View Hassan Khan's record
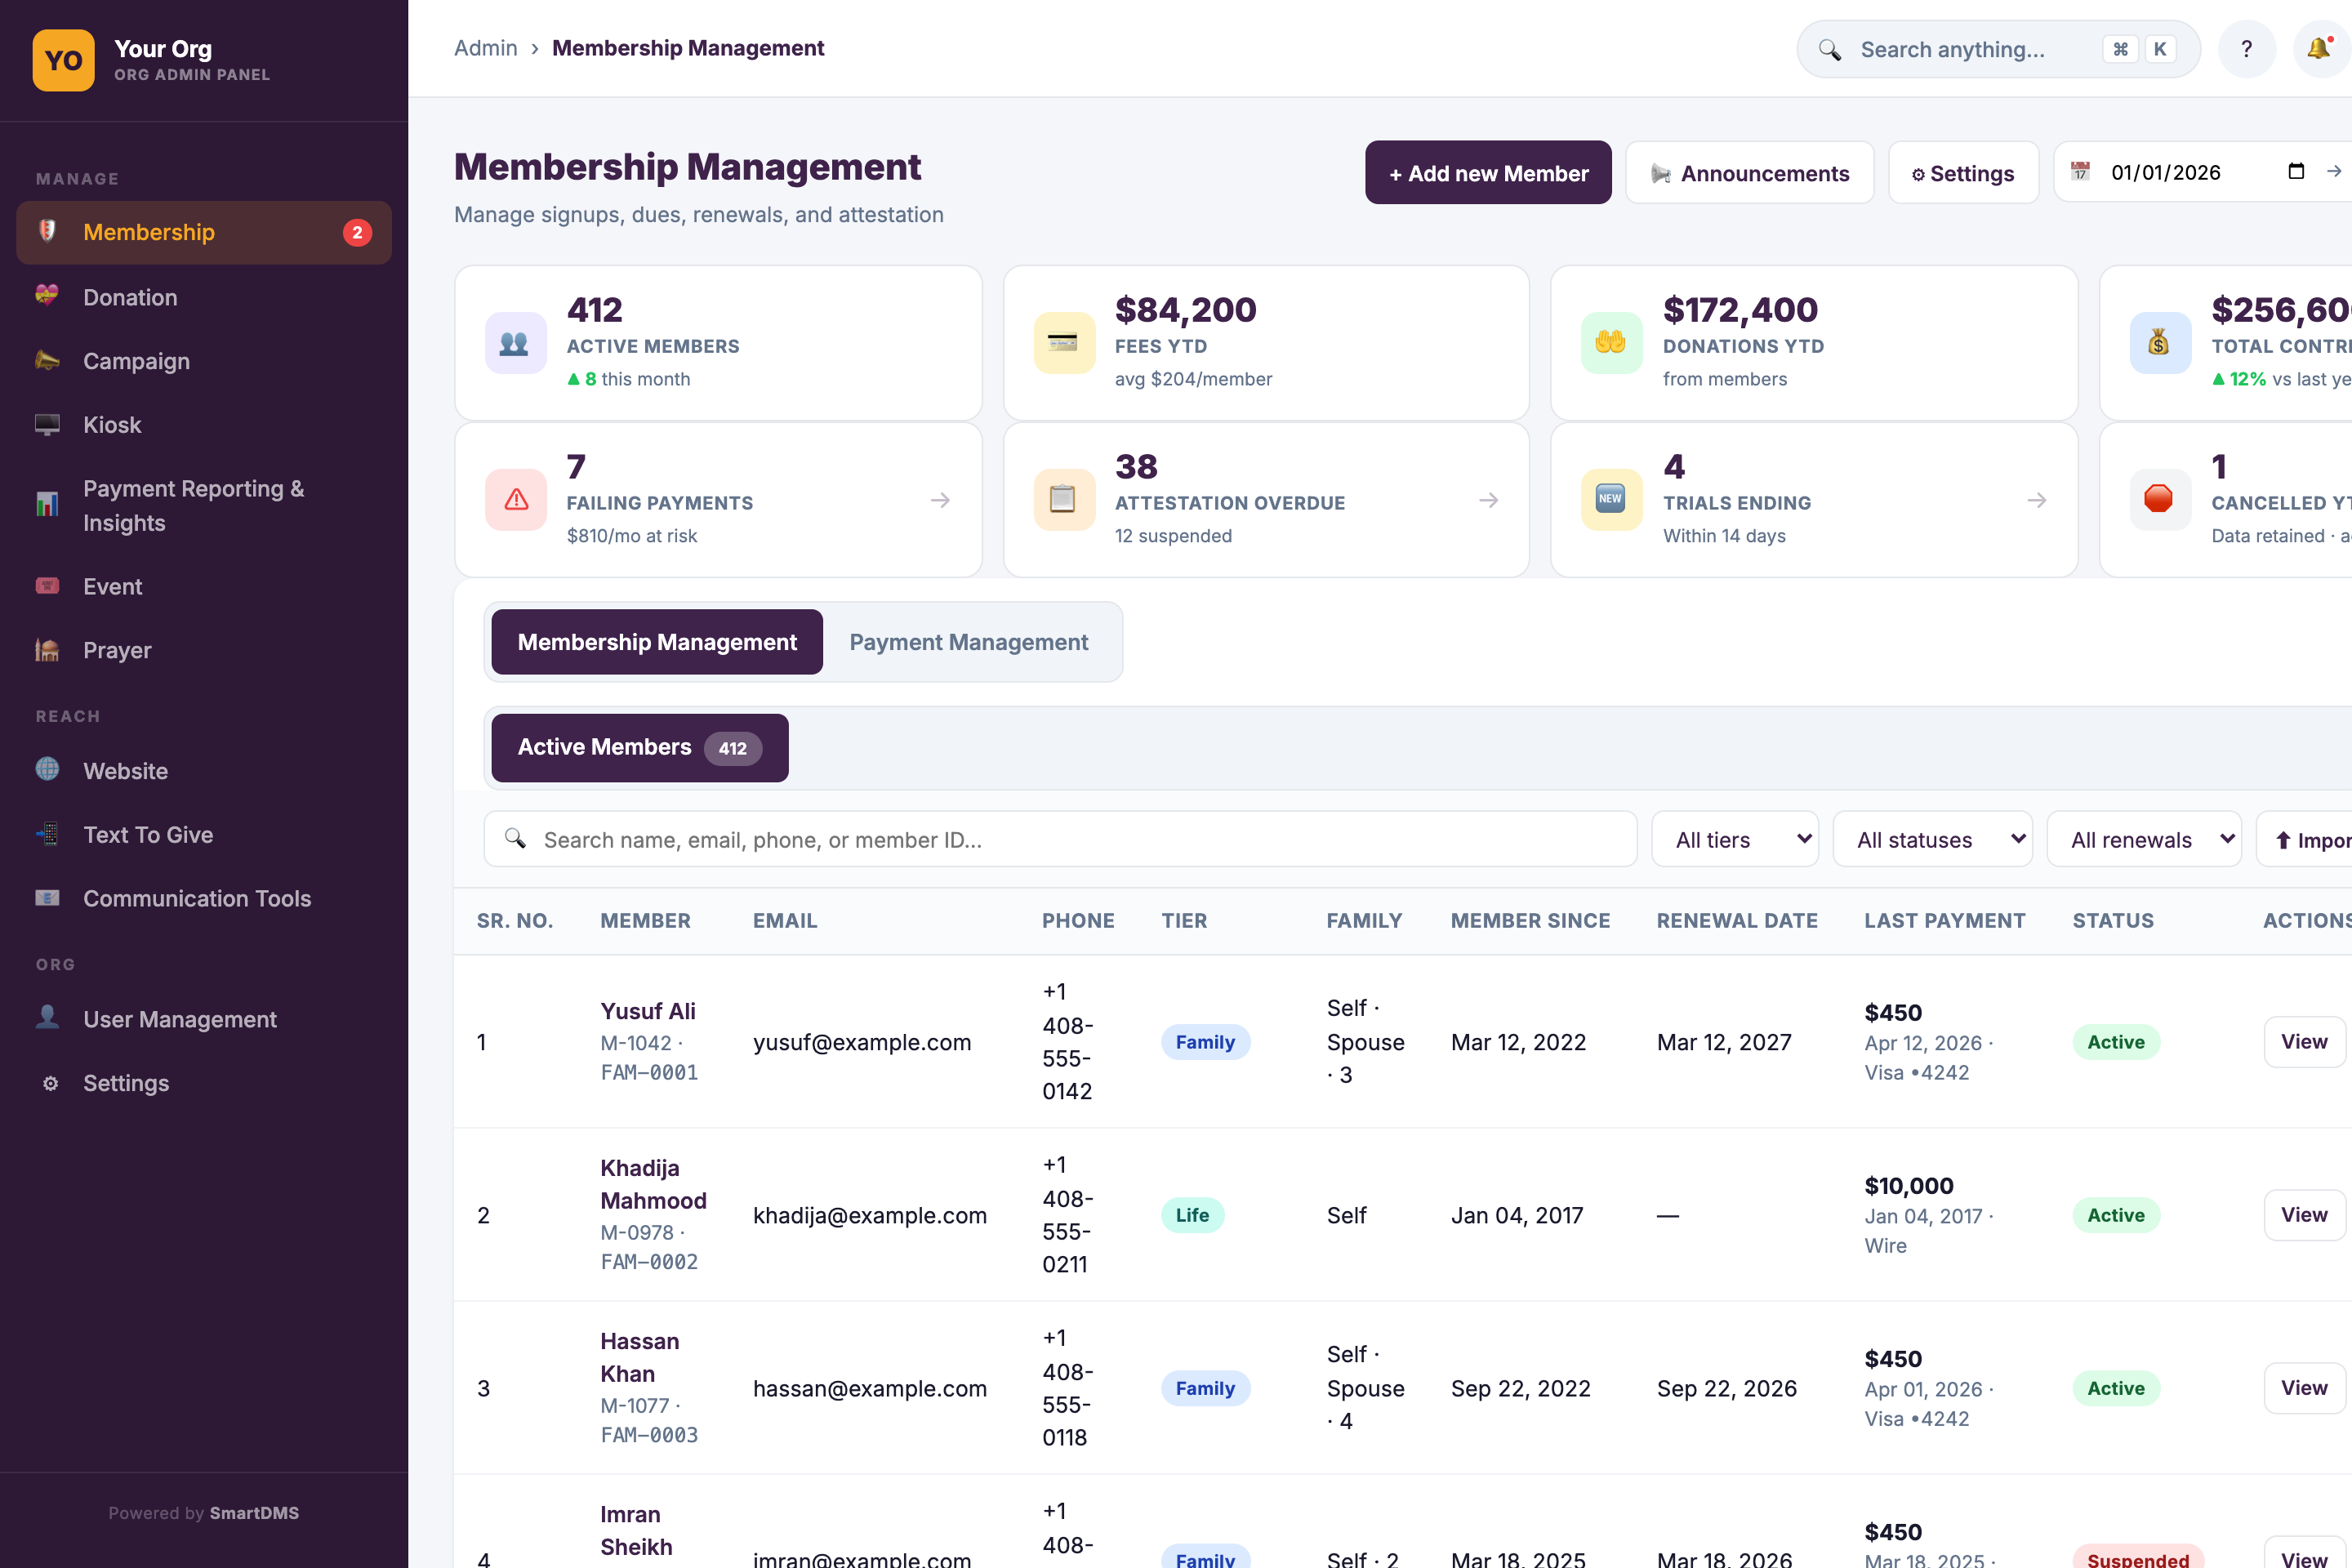 pyautogui.click(x=2304, y=1388)
